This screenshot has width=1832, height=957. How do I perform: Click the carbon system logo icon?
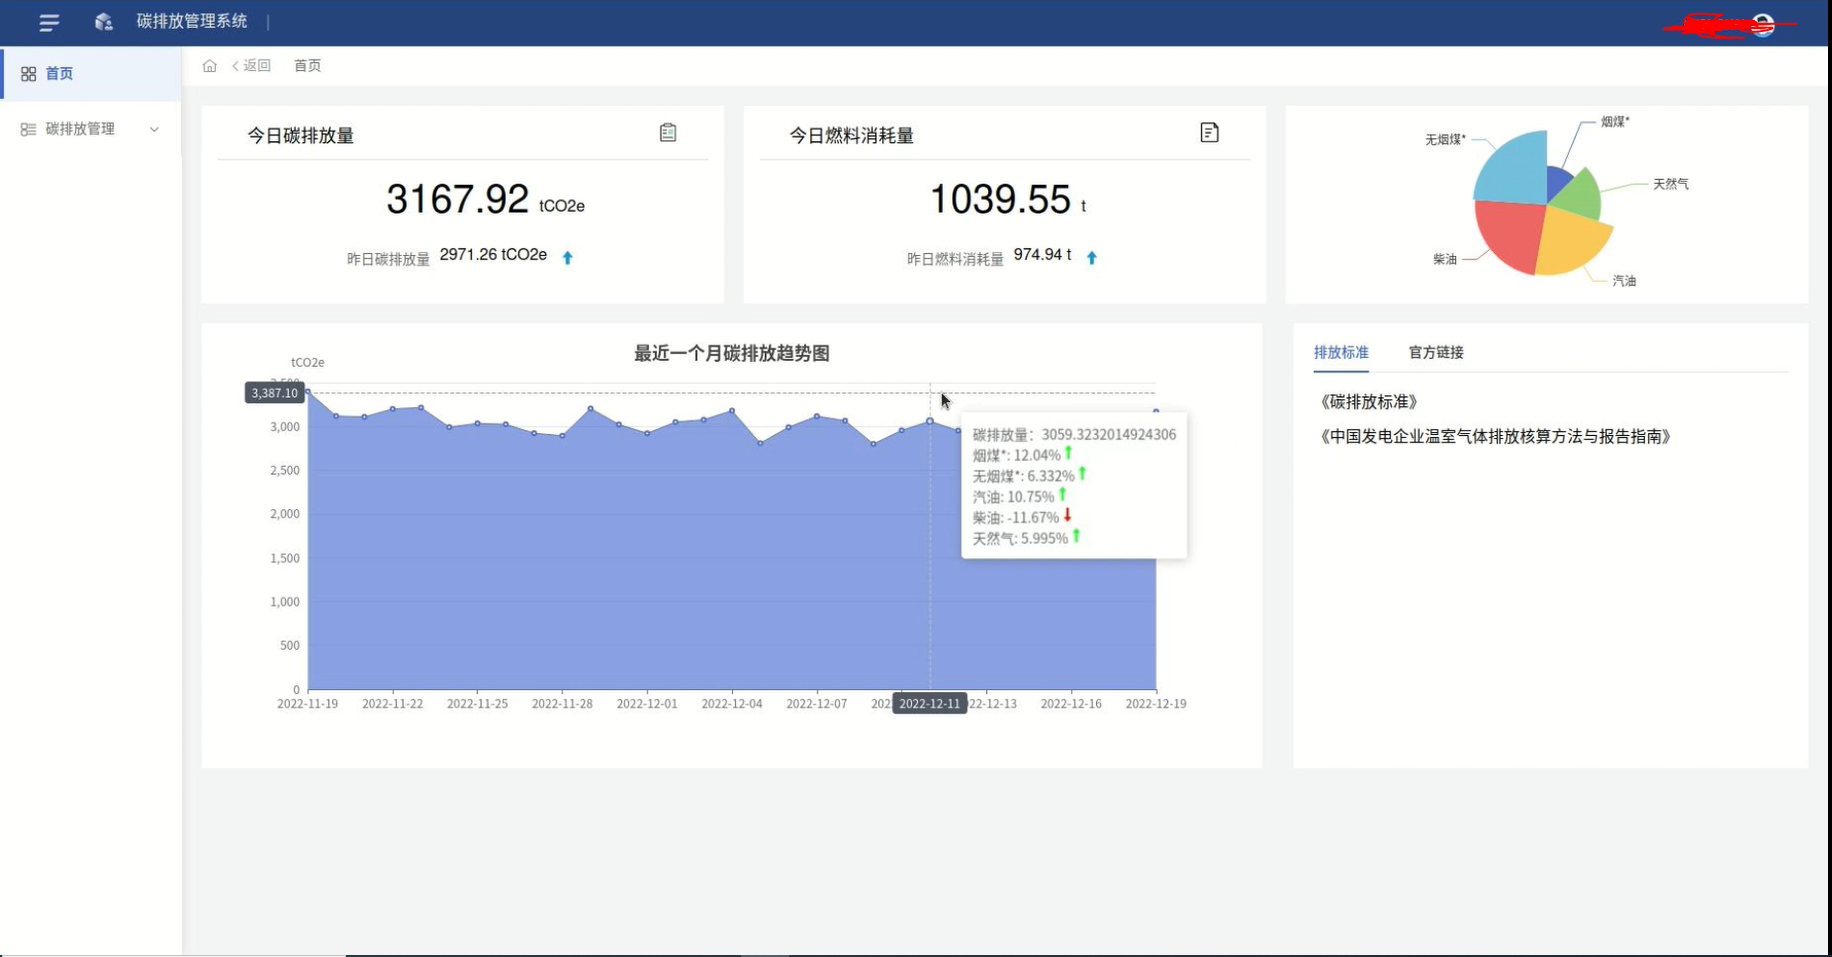click(104, 22)
